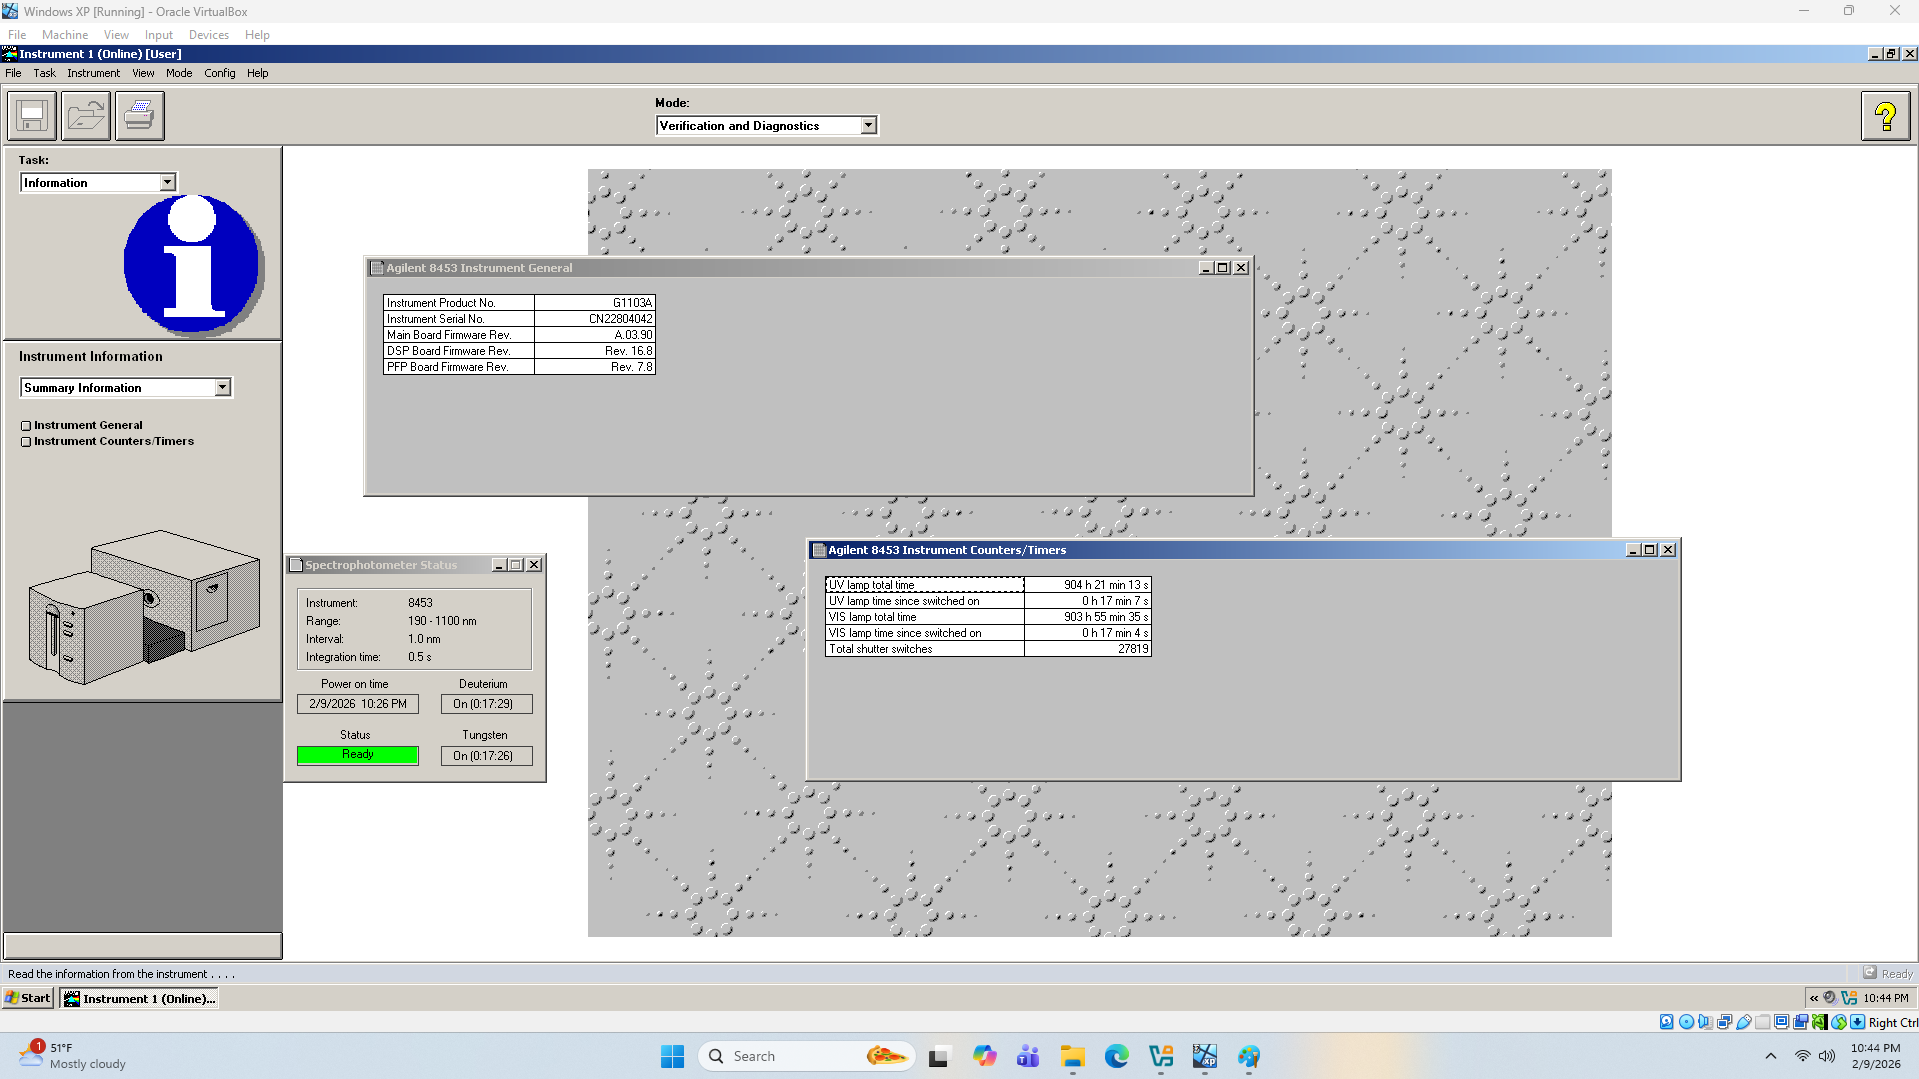Open Microsoft Edge from host taskbar

pos(1116,1056)
